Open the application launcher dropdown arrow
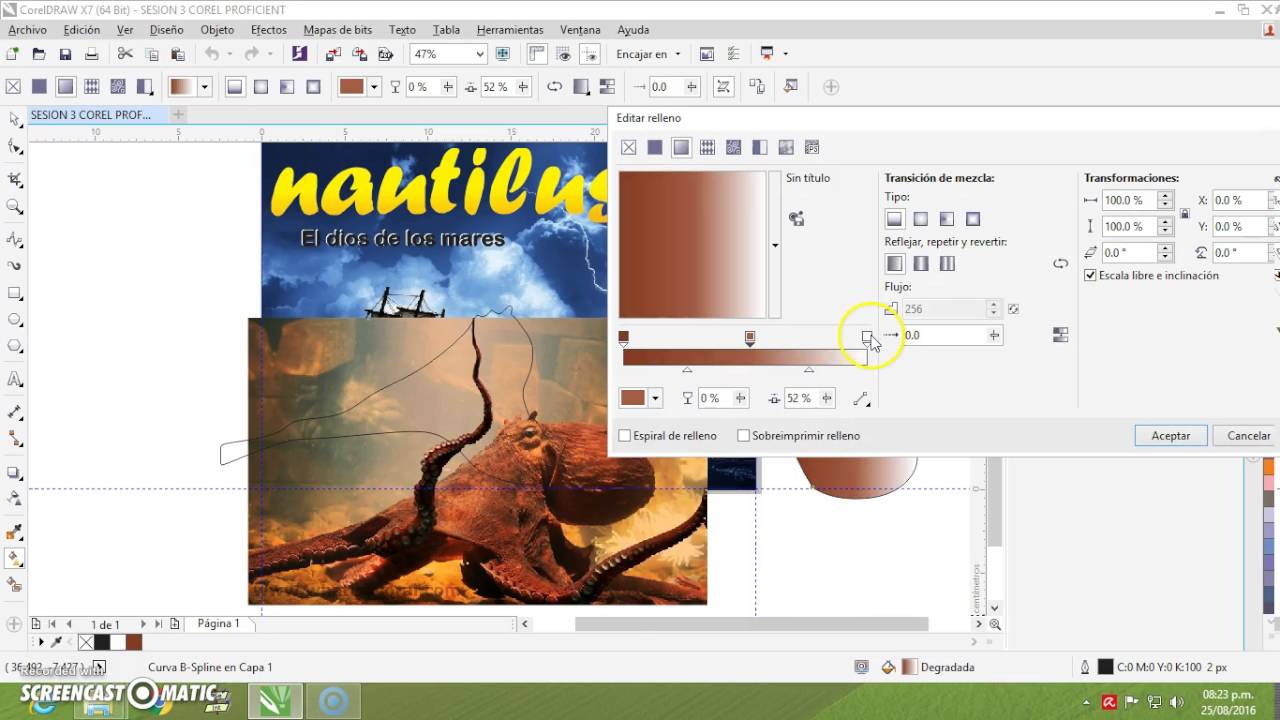The width and height of the screenshot is (1280, 720). 785,54
